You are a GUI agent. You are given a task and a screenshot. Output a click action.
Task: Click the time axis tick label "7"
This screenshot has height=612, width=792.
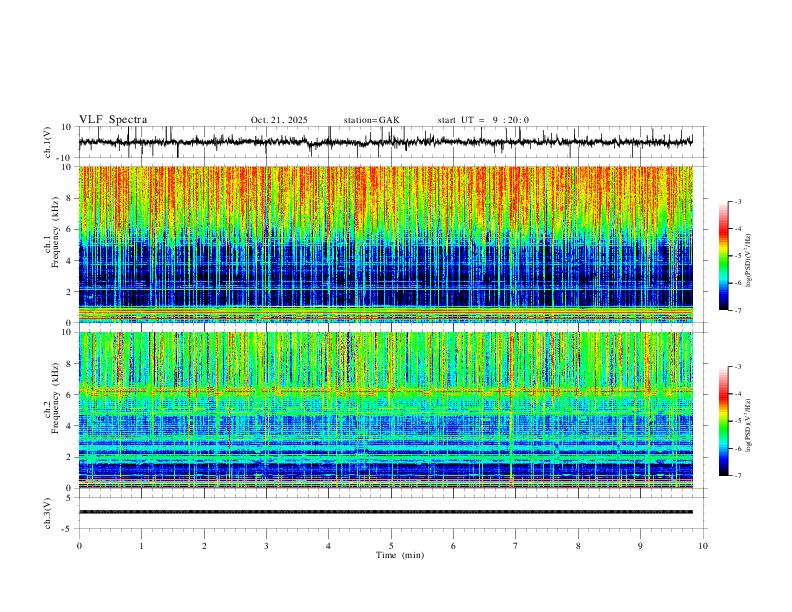(x=515, y=546)
